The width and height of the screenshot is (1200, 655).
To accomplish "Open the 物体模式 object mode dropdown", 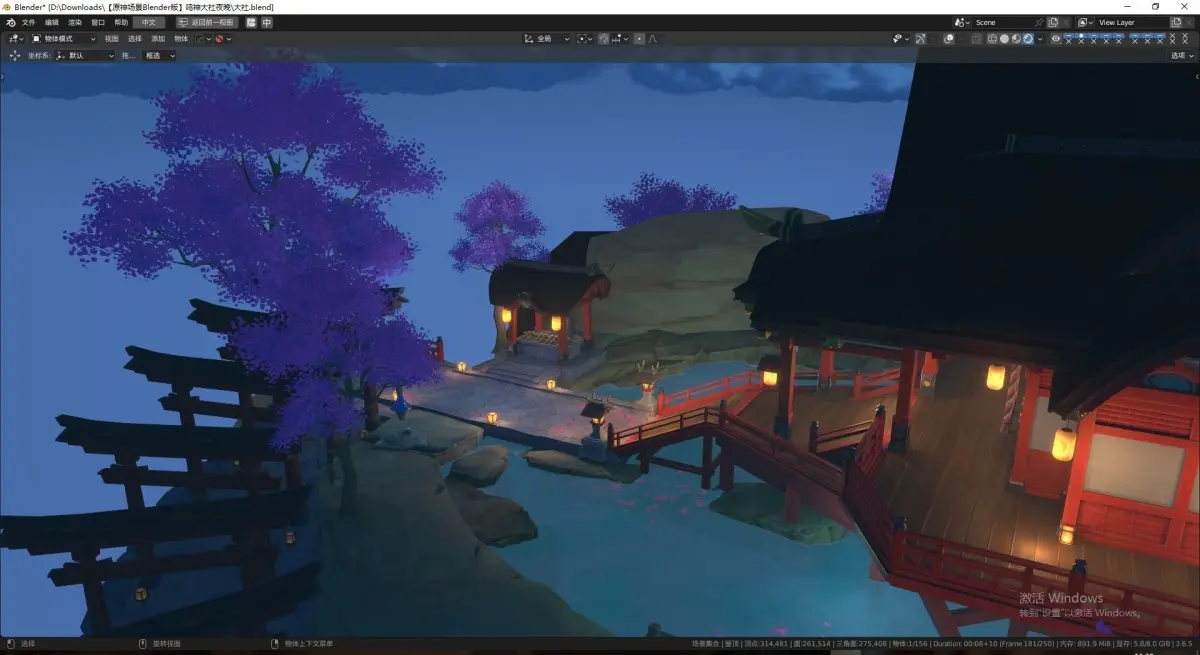I will 62,39.
